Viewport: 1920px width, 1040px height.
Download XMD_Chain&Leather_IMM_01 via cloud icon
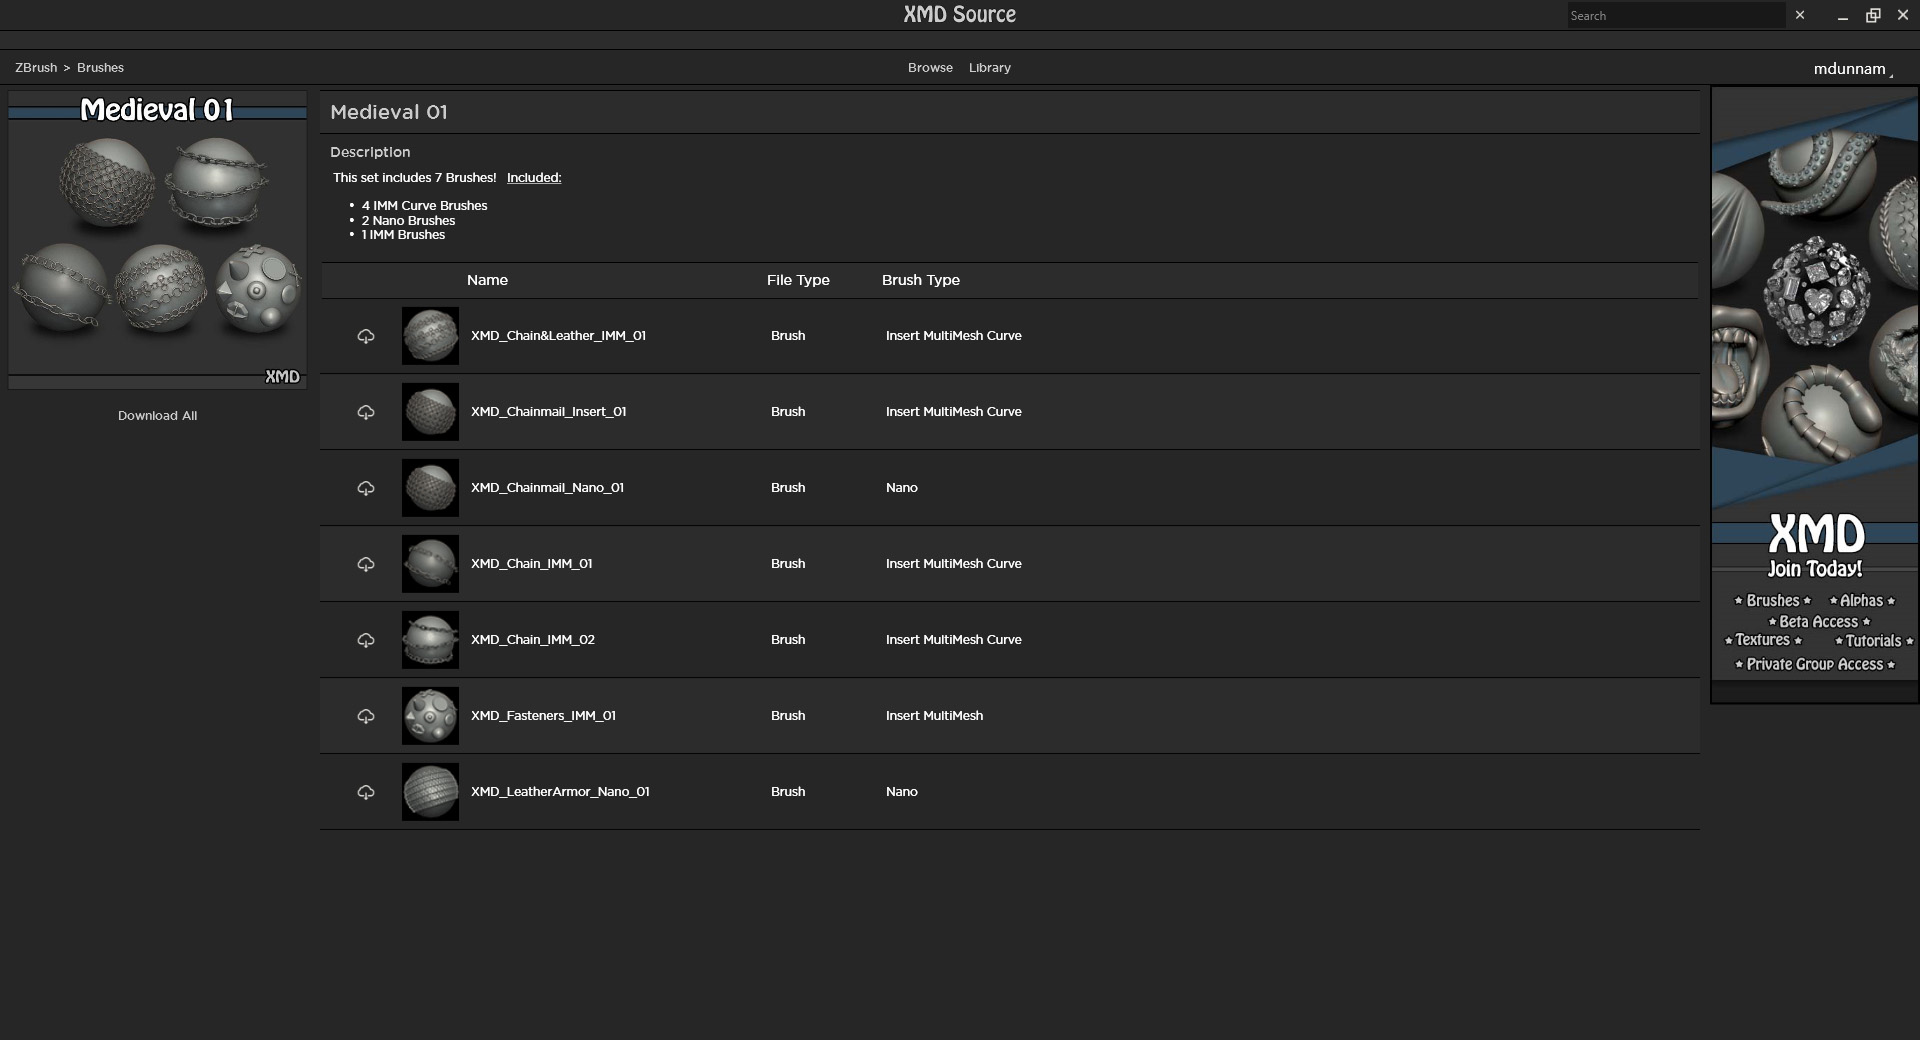pyautogui.click(x=366, y=336)
